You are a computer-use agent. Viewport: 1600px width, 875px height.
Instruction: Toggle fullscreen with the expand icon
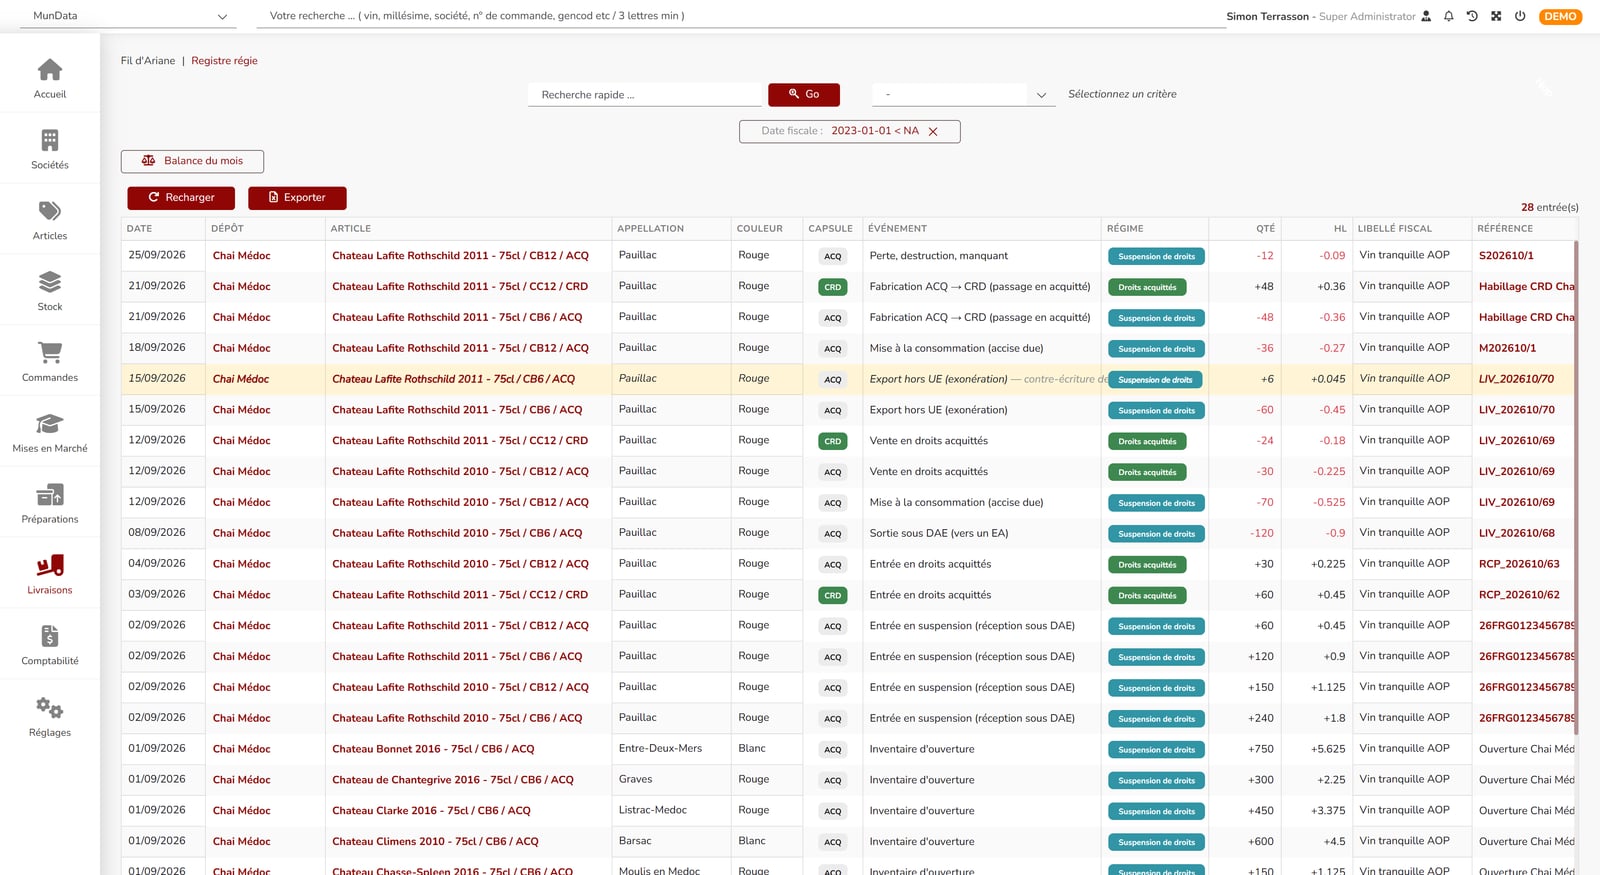click(x=1496, y=16)
